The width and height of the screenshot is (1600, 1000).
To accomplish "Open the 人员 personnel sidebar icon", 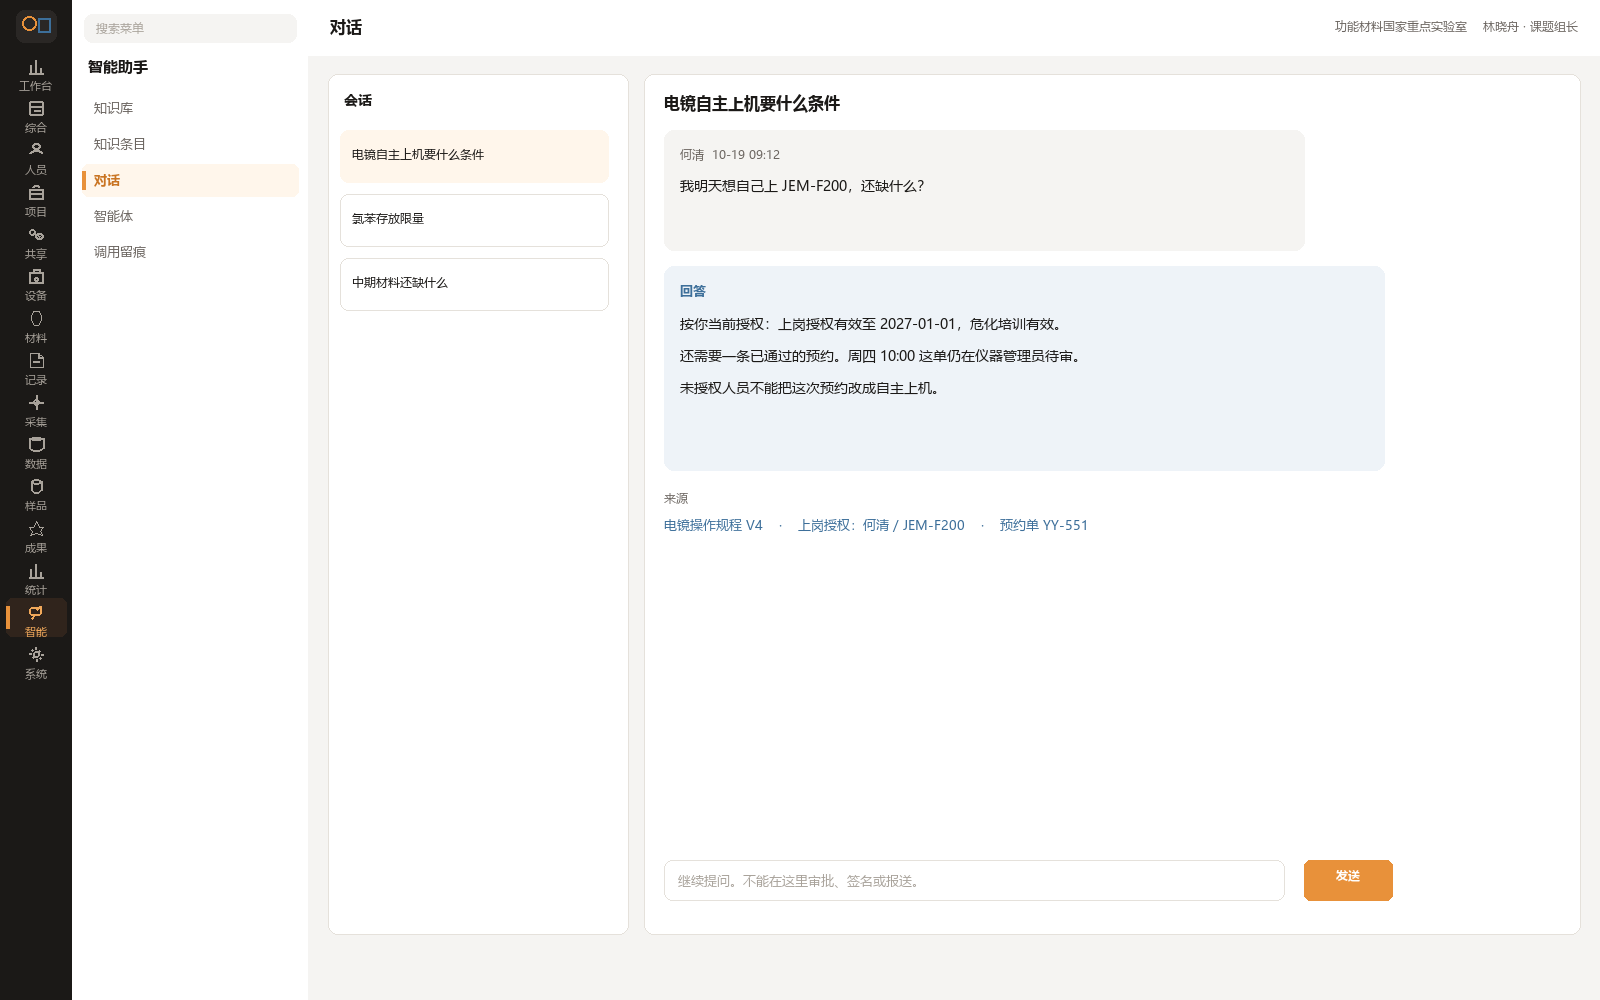I will [x=36, y=159].
